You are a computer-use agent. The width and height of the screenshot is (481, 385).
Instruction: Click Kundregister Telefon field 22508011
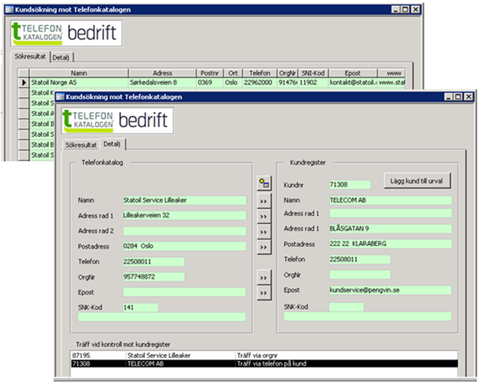point(360,259)
